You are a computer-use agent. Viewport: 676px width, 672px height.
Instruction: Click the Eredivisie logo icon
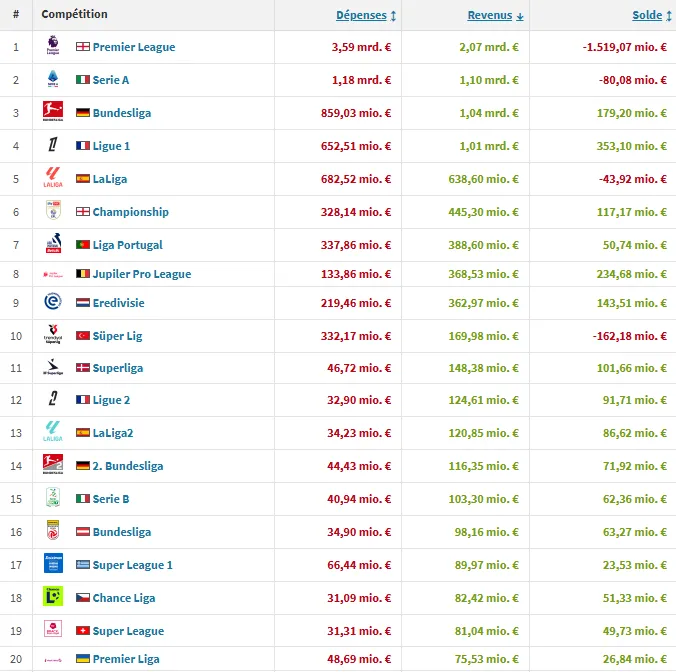(x=53, y=302)
